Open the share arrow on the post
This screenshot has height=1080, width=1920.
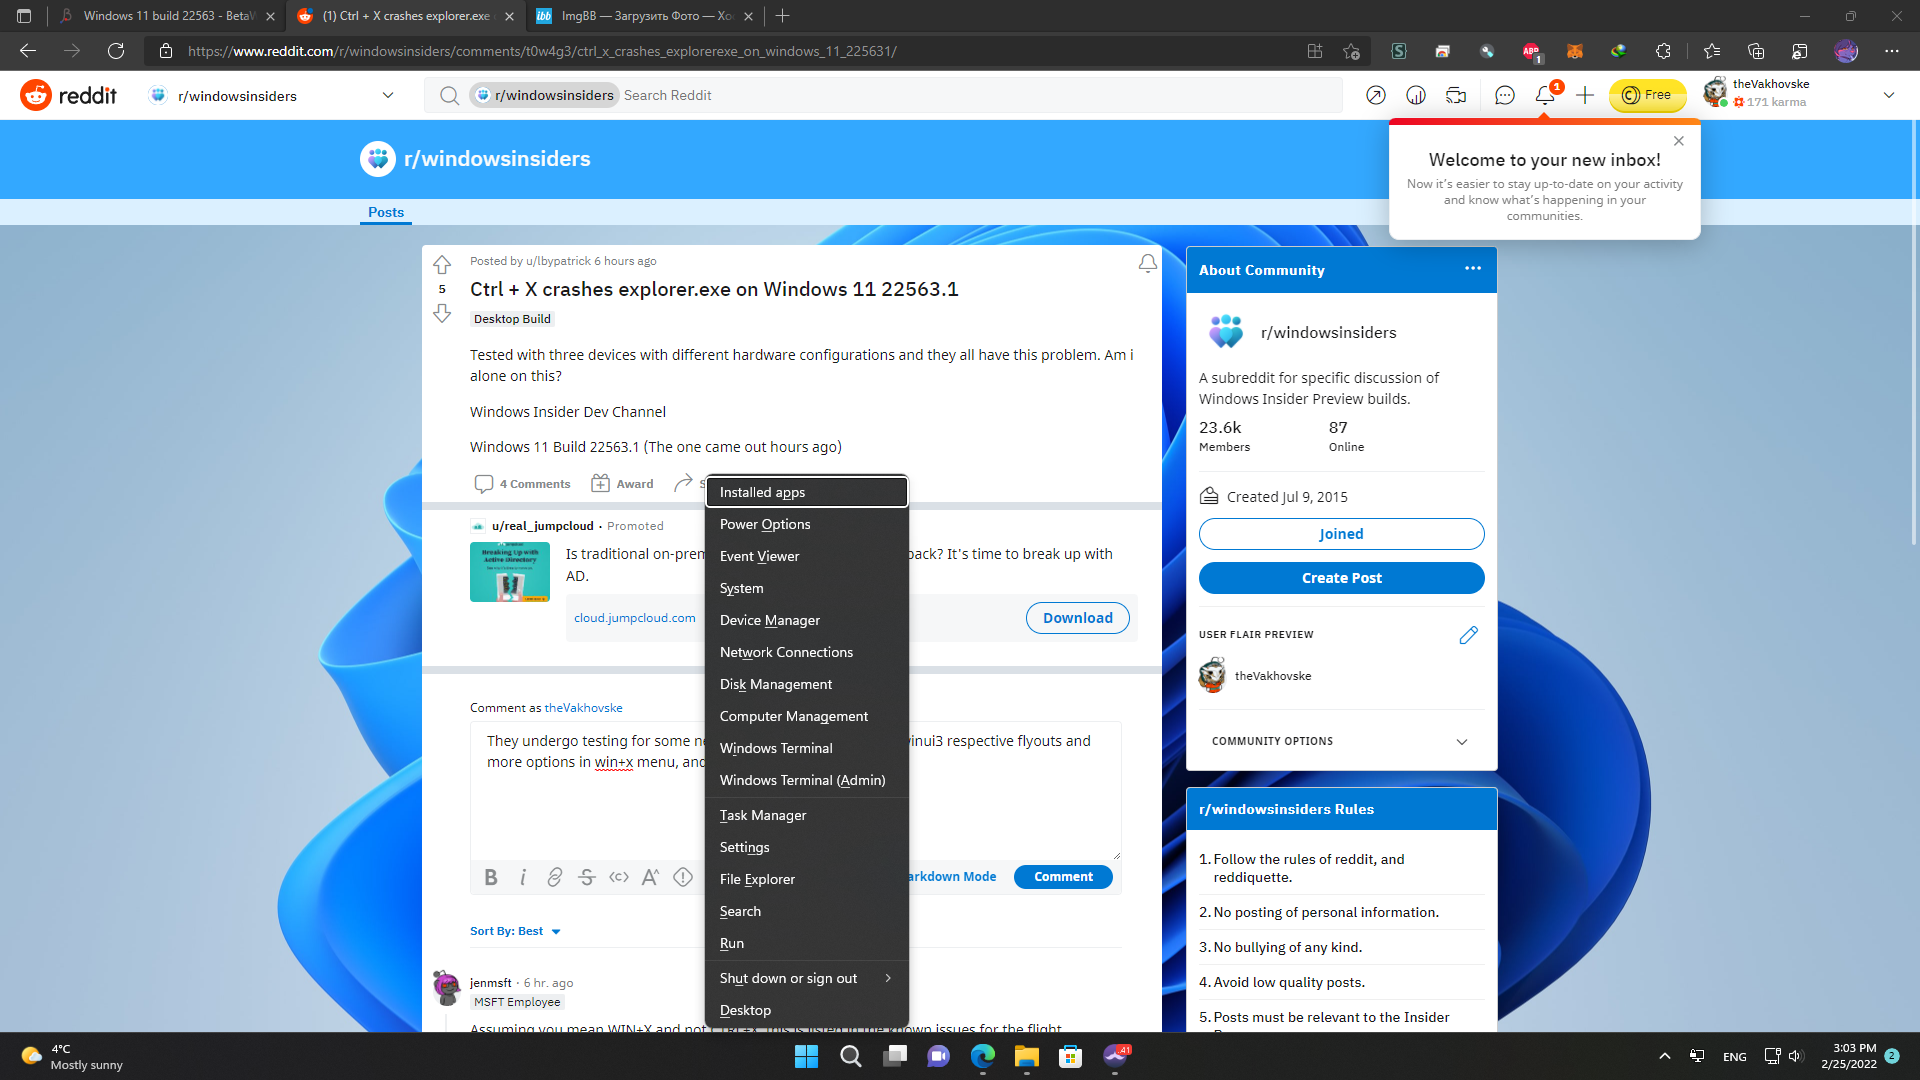683,484
